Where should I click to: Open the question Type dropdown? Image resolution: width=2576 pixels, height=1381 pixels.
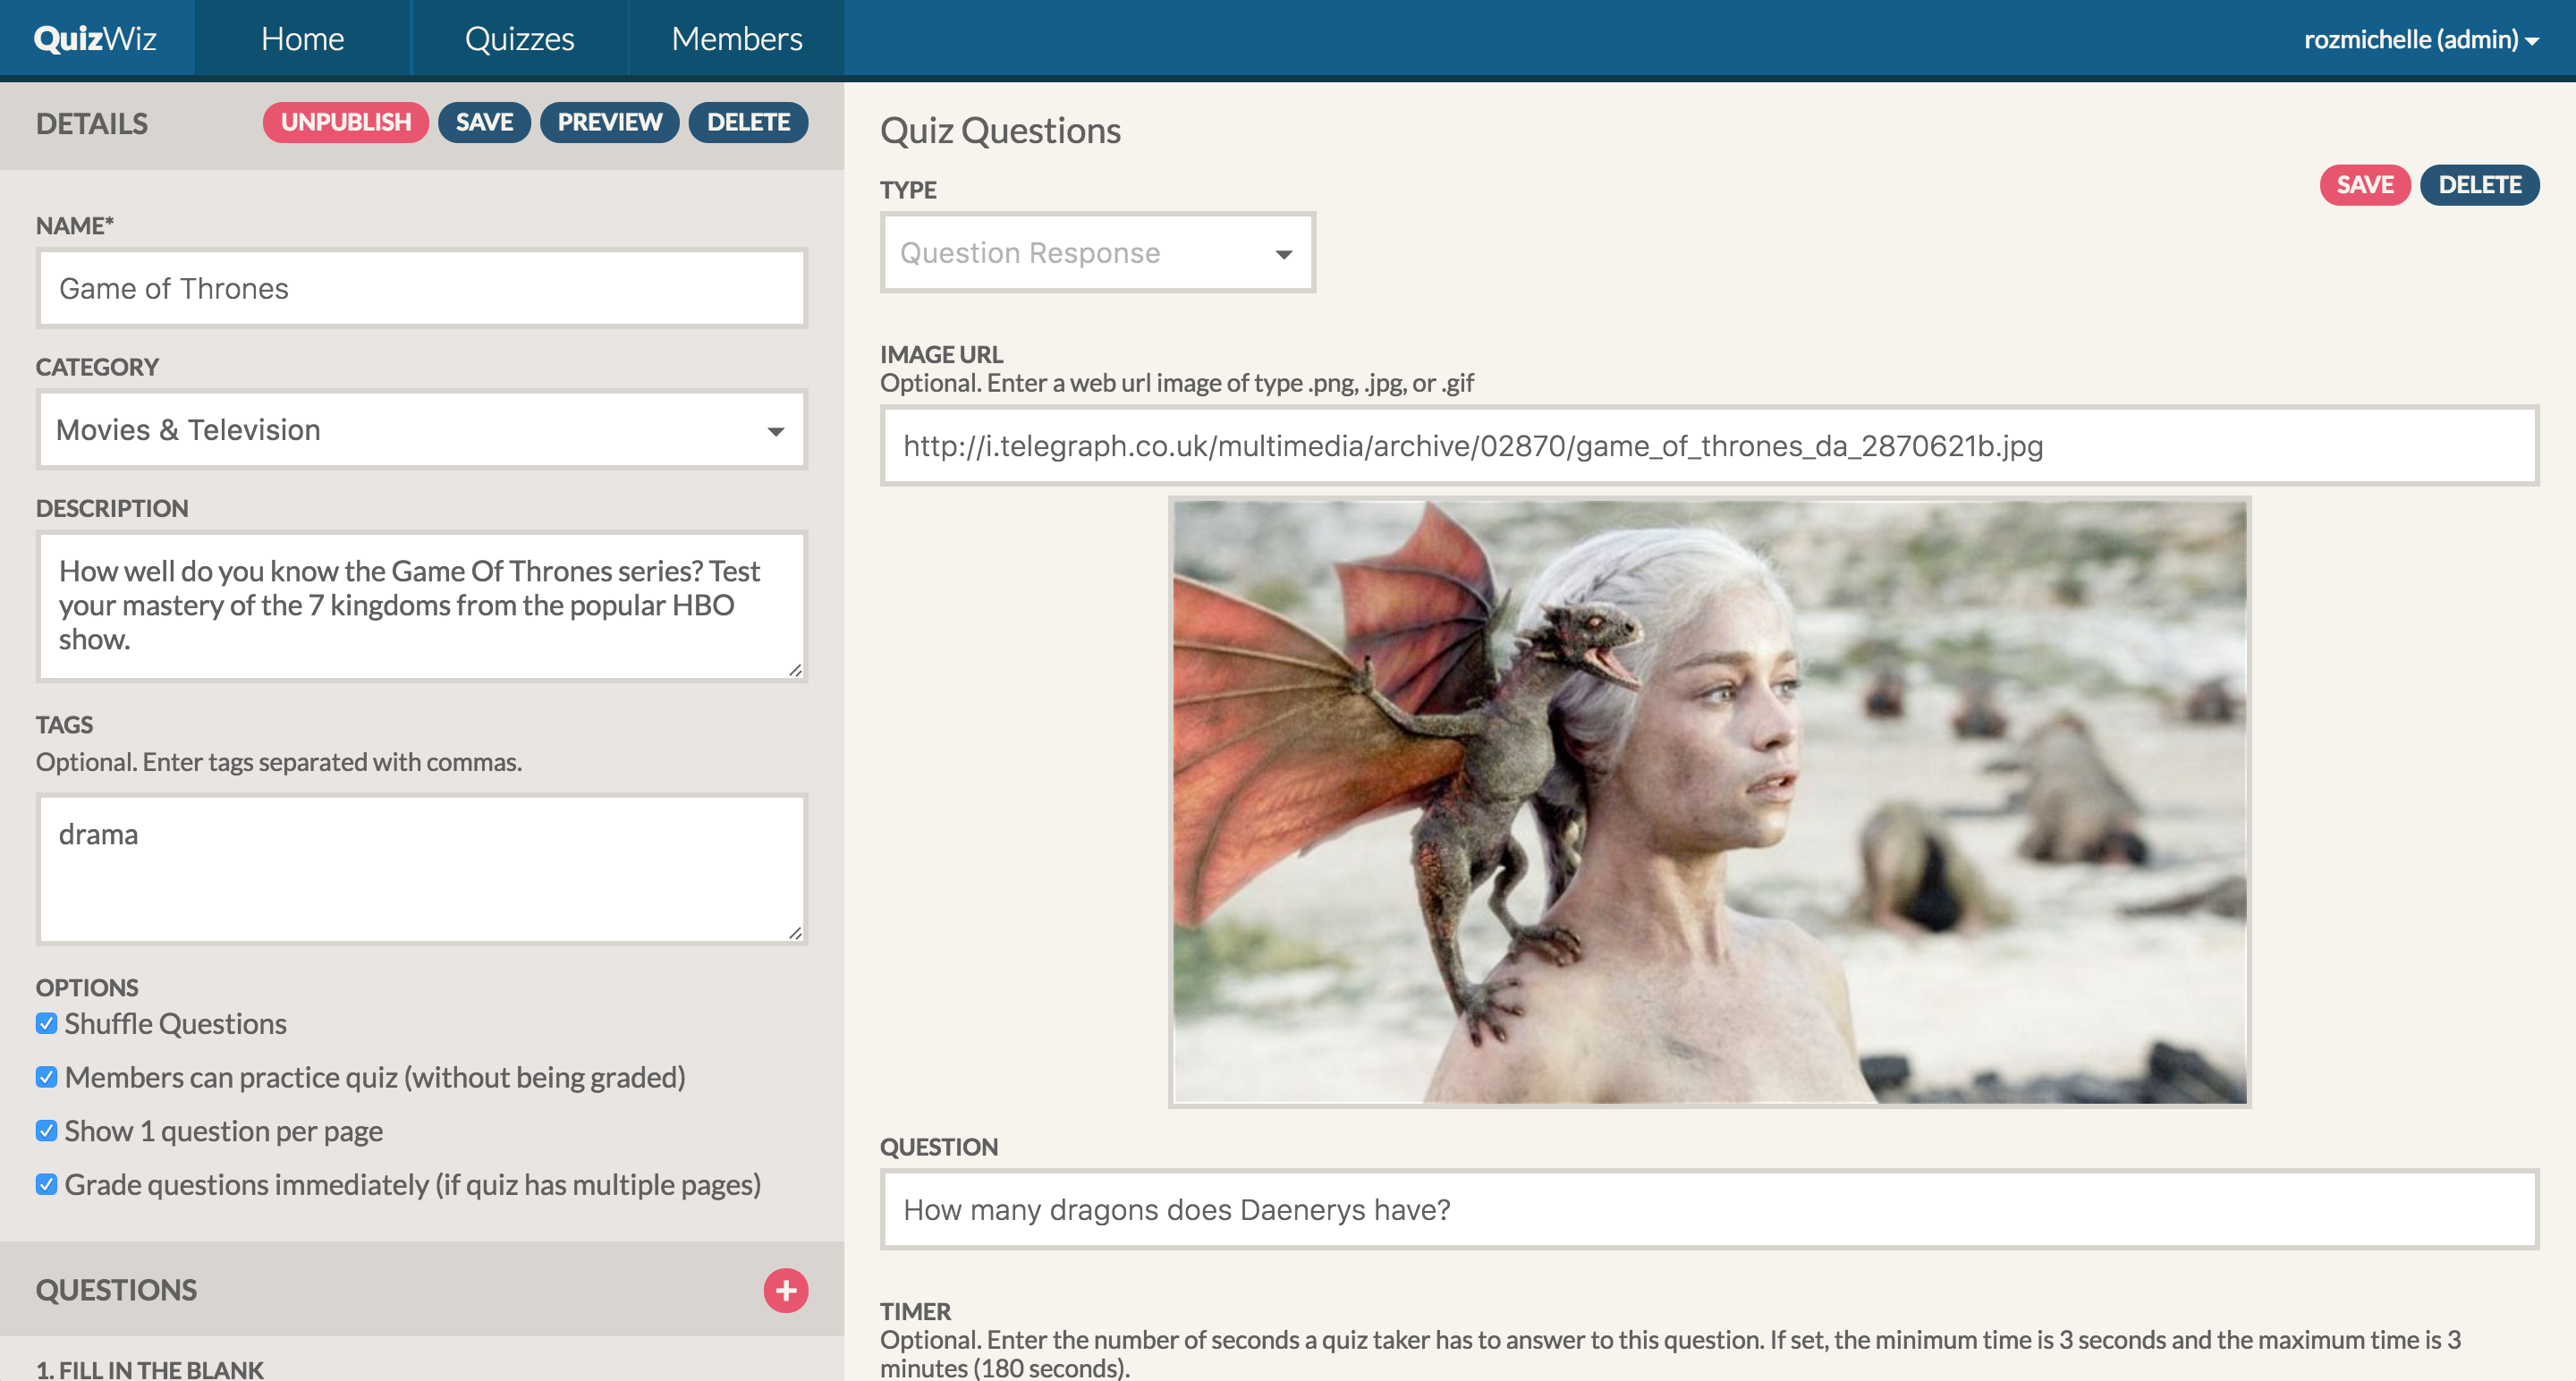tap(1097, 253)
